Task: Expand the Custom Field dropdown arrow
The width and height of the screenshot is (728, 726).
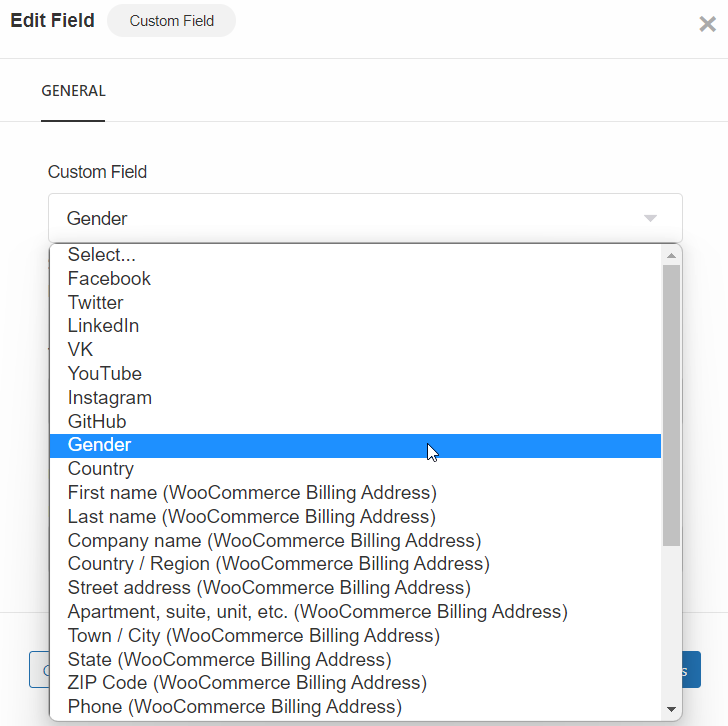Action: coord(650,218)
